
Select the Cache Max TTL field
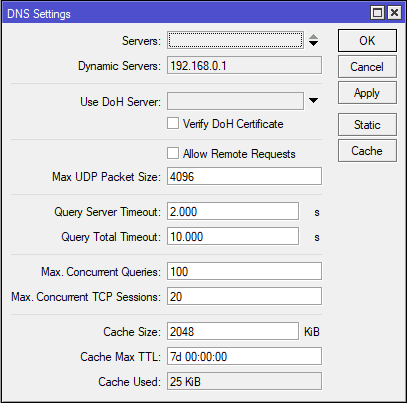pyautogui.click(x=244, y=356)
